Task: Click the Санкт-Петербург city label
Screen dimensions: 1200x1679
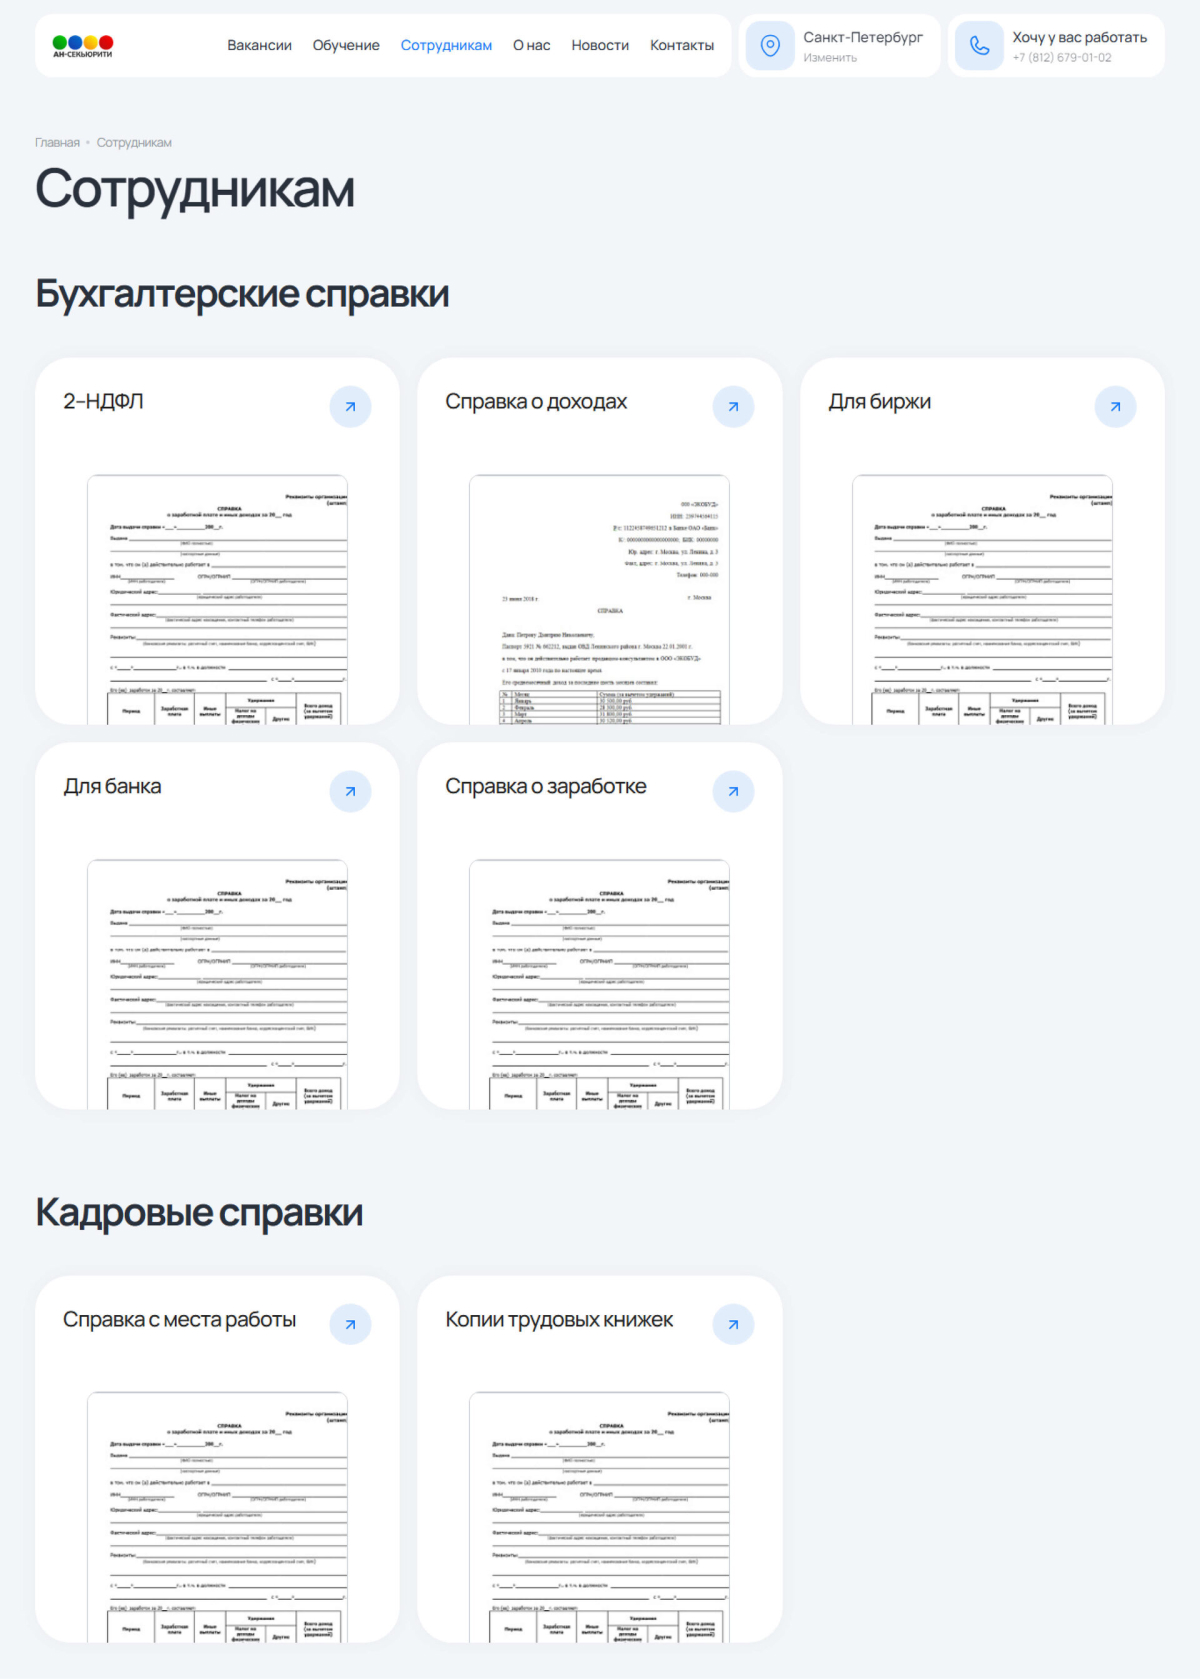Action: point(863,37)
